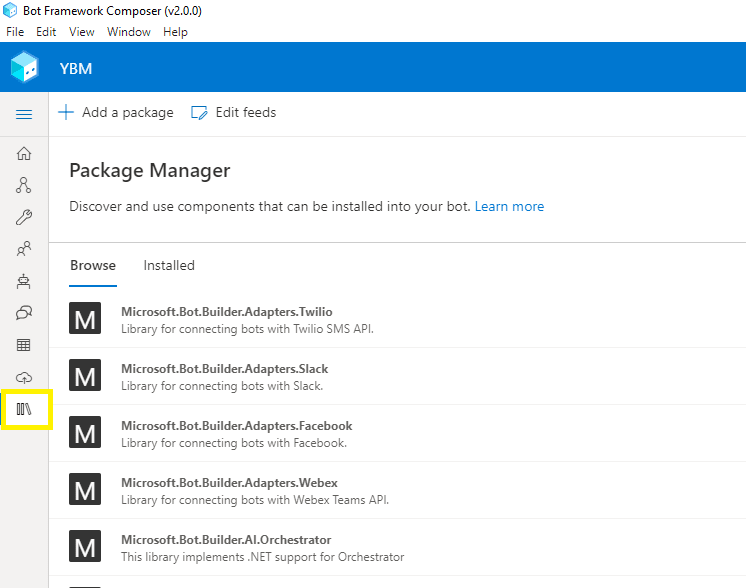This screenshot has width=746, height=588.
Task: Click the Edit feeds pencil icon
Action: (199, 113)
